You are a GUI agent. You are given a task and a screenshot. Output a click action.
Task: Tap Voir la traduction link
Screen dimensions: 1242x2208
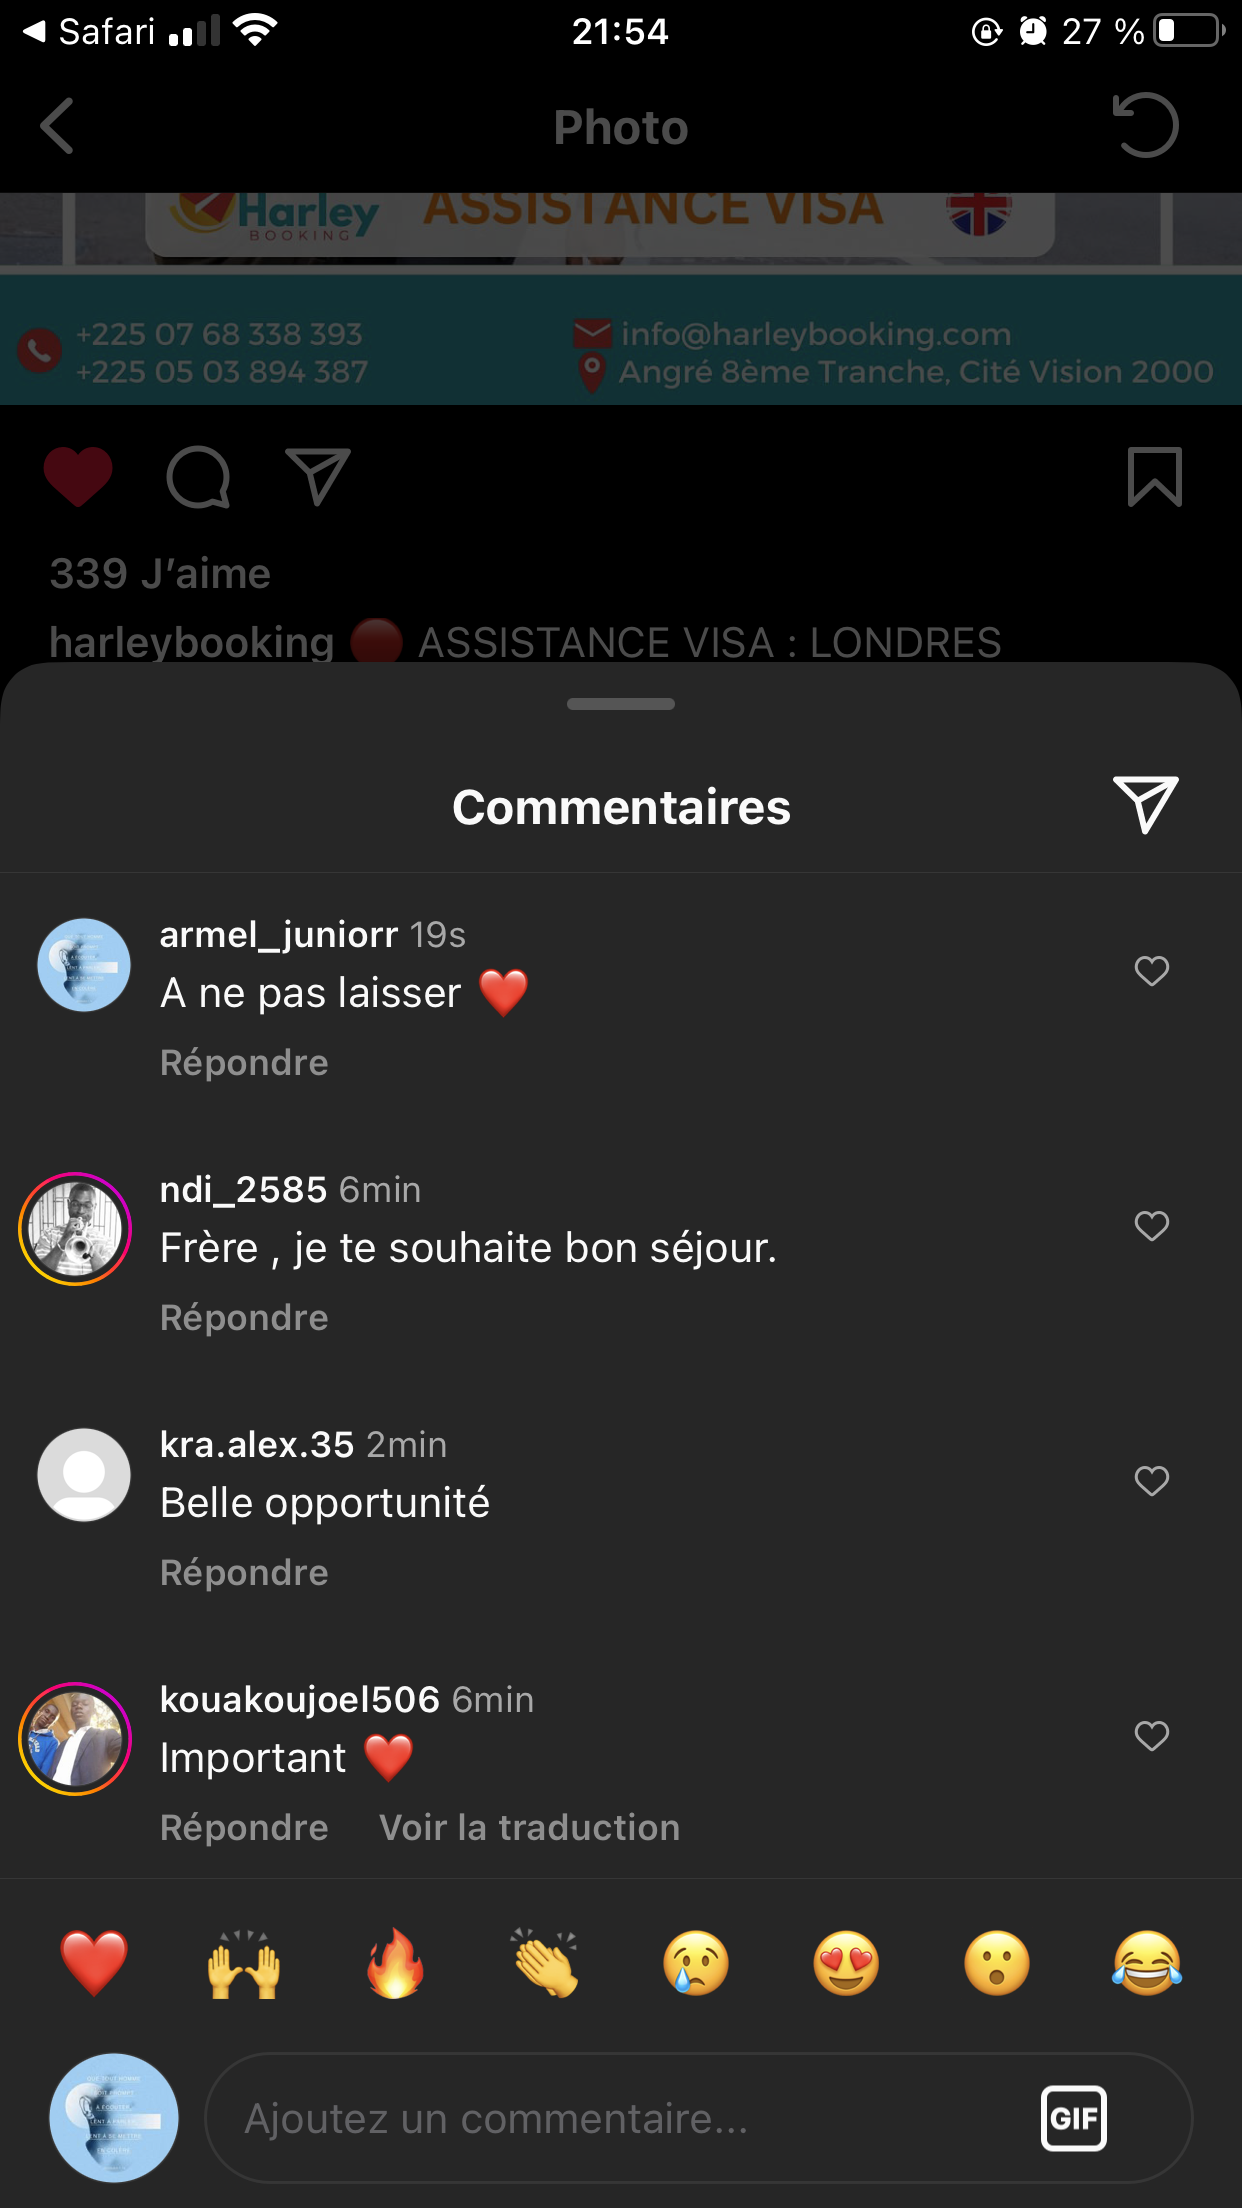point(529,1828)
